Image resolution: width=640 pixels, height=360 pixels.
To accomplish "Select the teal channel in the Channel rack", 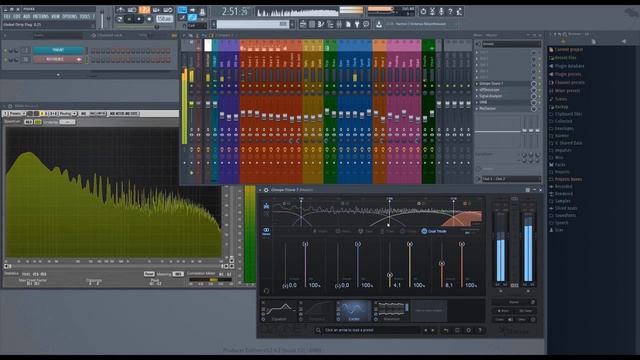I will 58,50.
